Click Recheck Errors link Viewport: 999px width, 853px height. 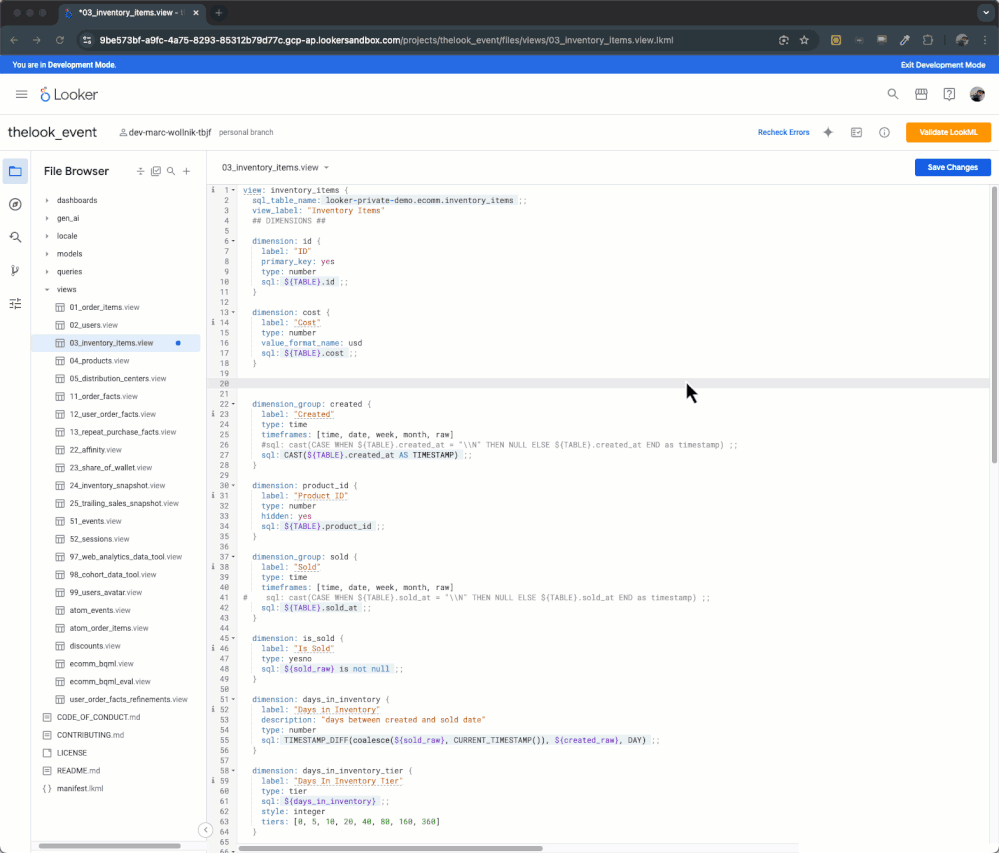(x=783, y=133)
